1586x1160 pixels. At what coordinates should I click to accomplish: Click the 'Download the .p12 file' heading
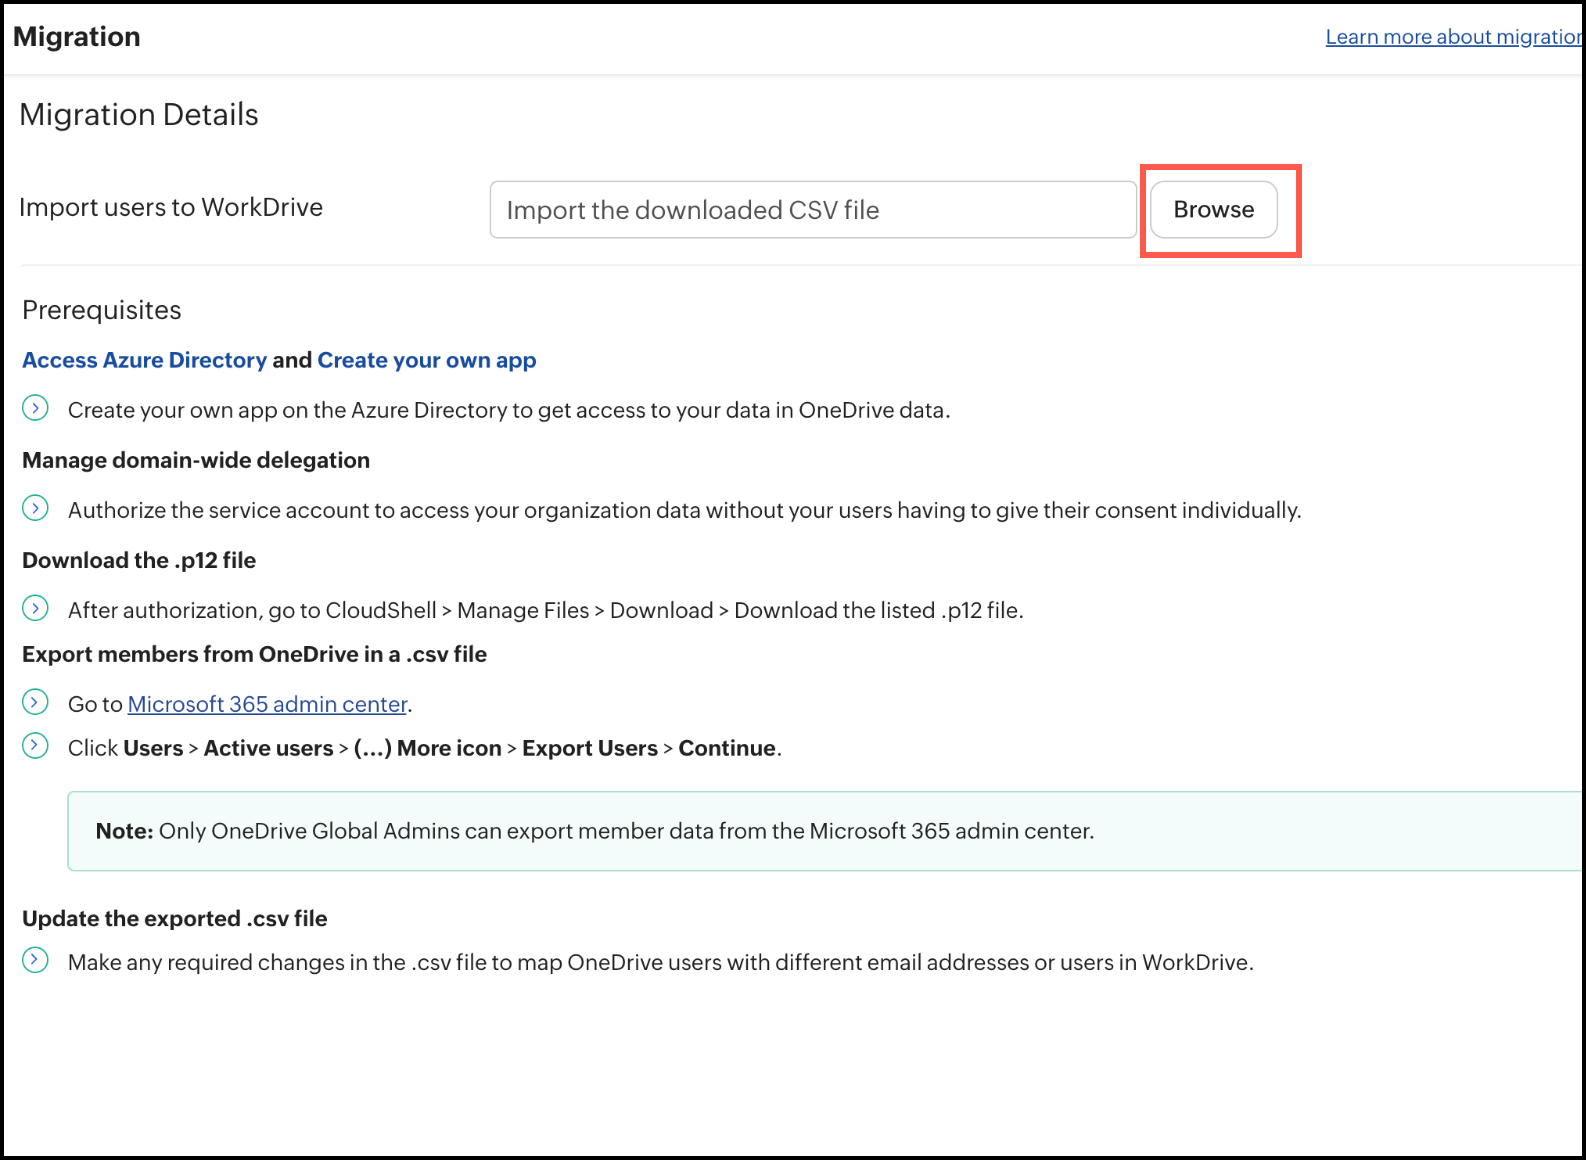[139, 560]
